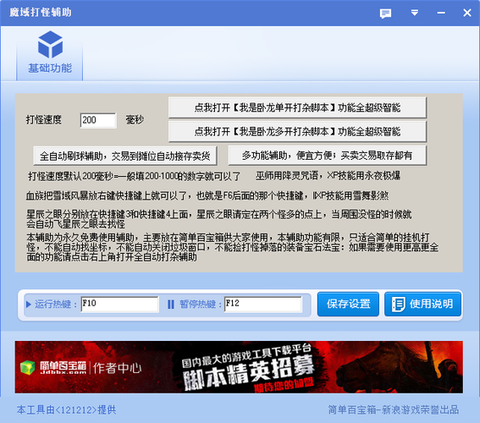Click the 我是卧龙单开打杂脚本 button

point(297,107)
